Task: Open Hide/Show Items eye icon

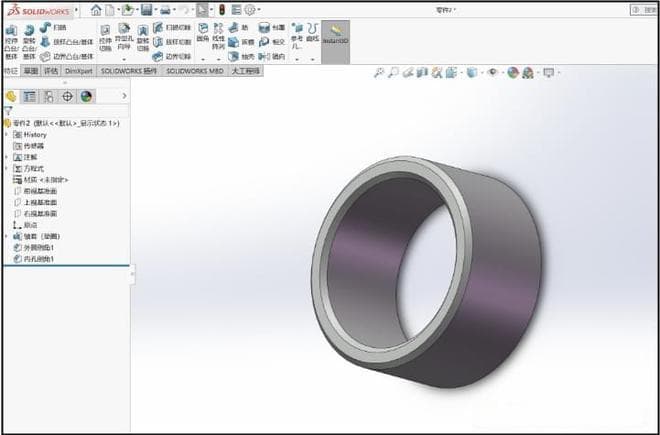Action: tap(492, 73)
